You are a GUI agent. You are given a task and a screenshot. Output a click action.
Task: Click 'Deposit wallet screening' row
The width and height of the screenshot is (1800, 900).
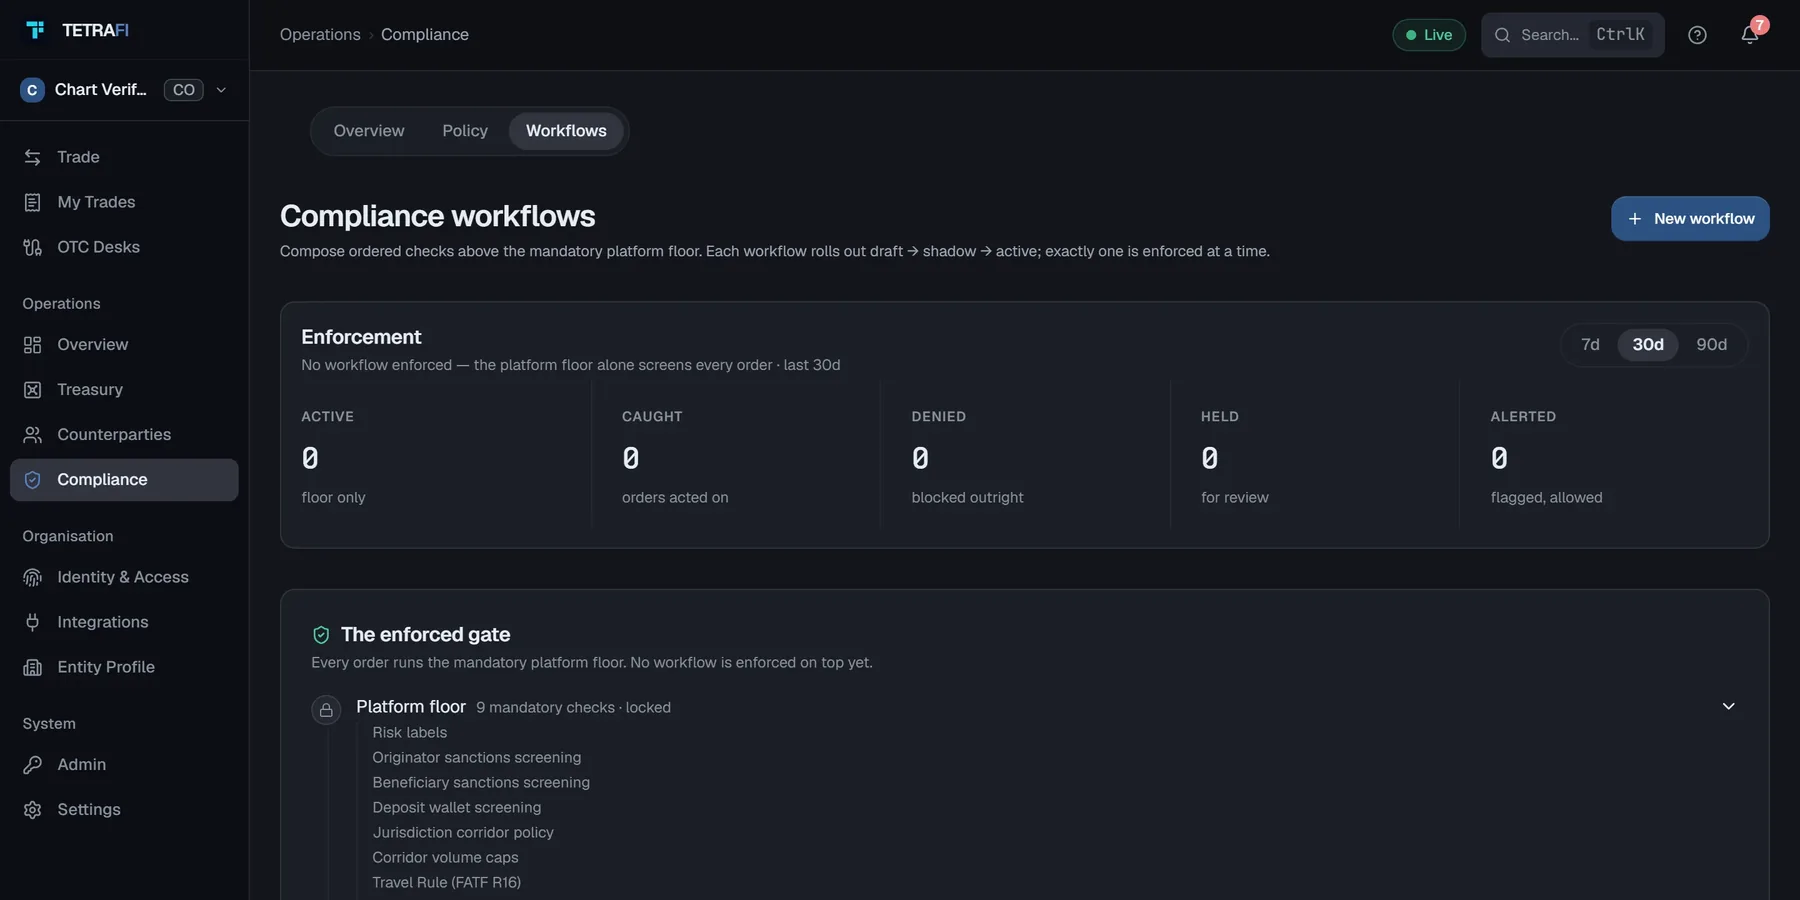point(457,808)
